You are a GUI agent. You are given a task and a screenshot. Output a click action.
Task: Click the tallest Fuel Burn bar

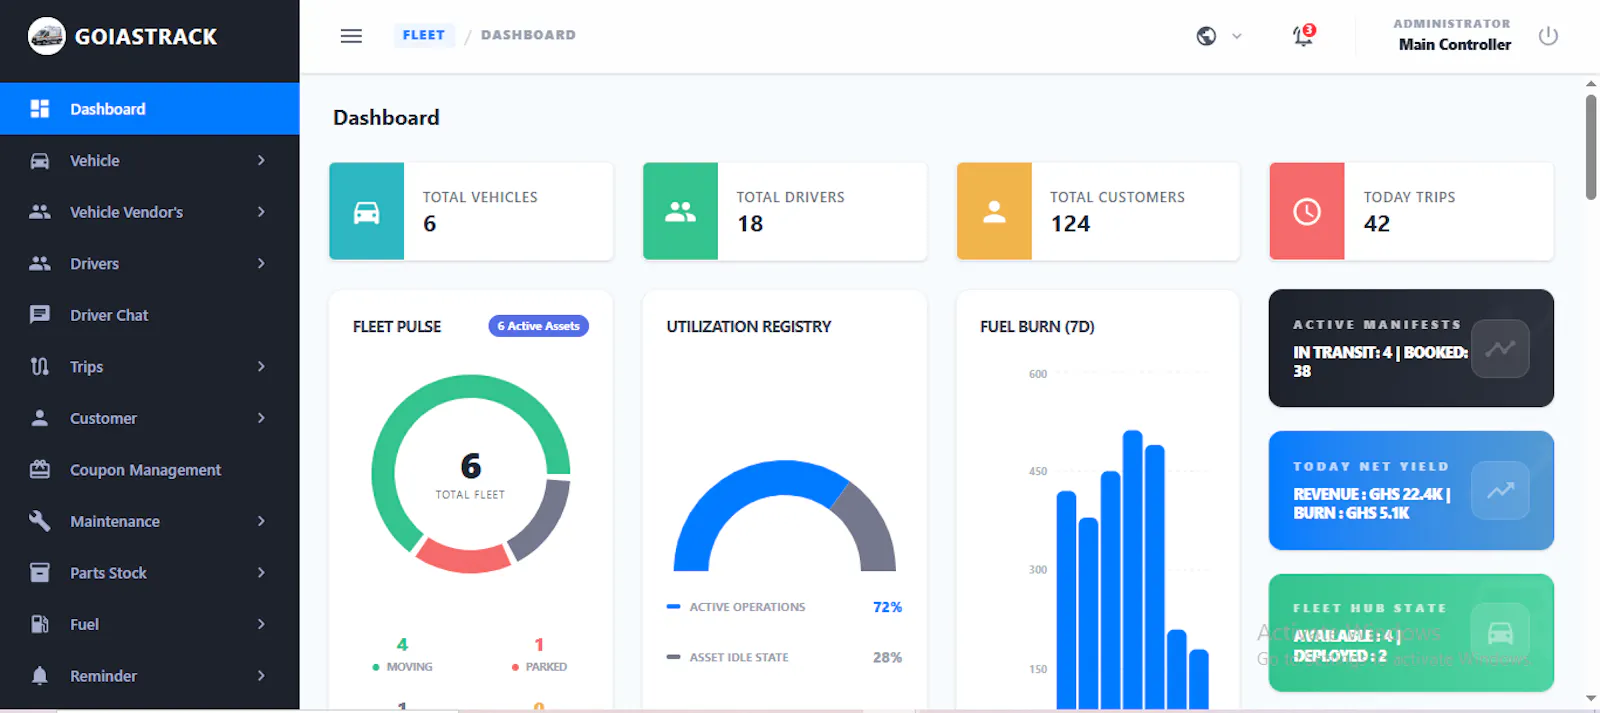click(1132, 570)
